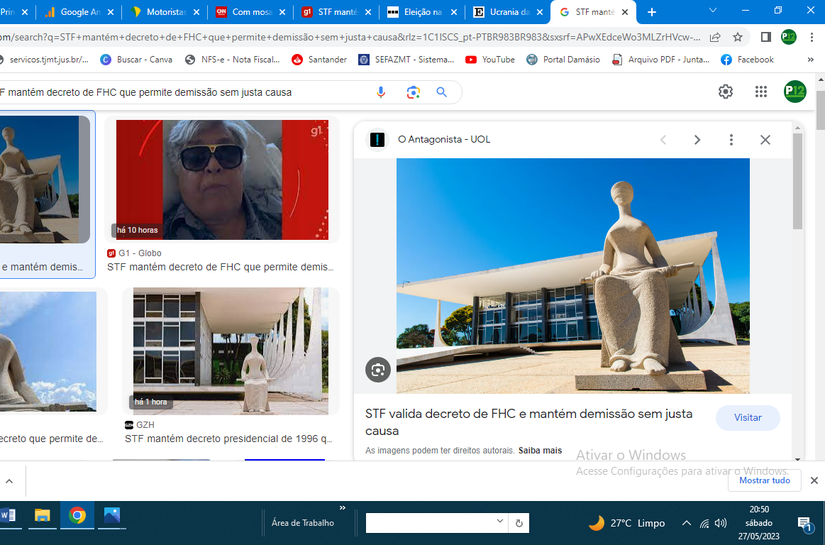Open the Google account avatar on results page
The width and height of the screenshot is (825, 545).
(x=794, y=92)
